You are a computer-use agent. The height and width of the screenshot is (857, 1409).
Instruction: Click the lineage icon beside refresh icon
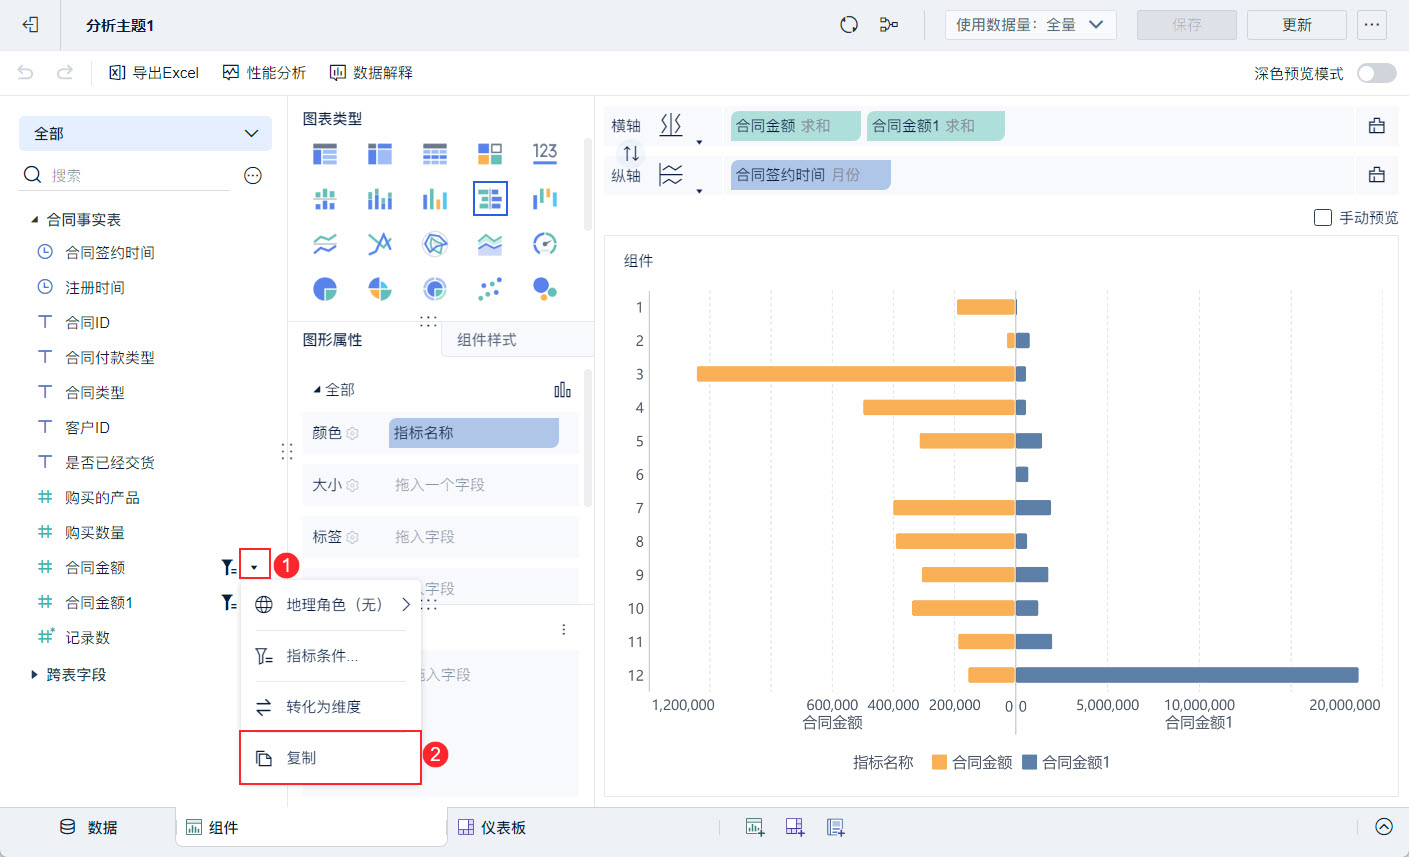coord(889,25)
